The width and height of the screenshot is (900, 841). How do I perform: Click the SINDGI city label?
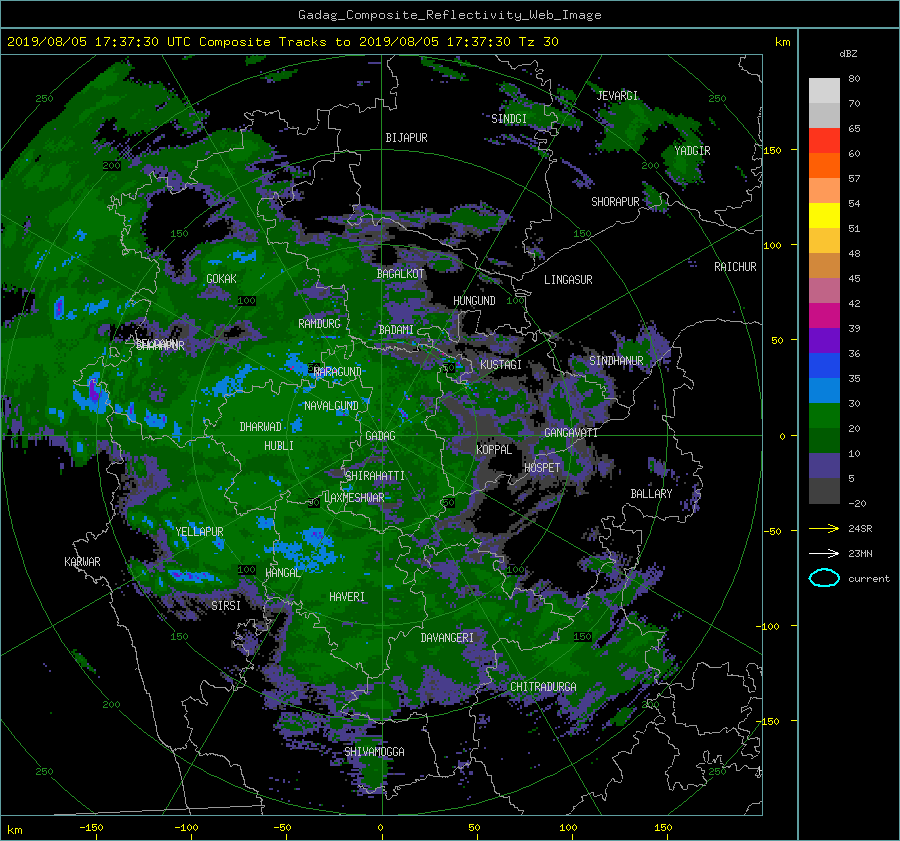pos(509,119)
